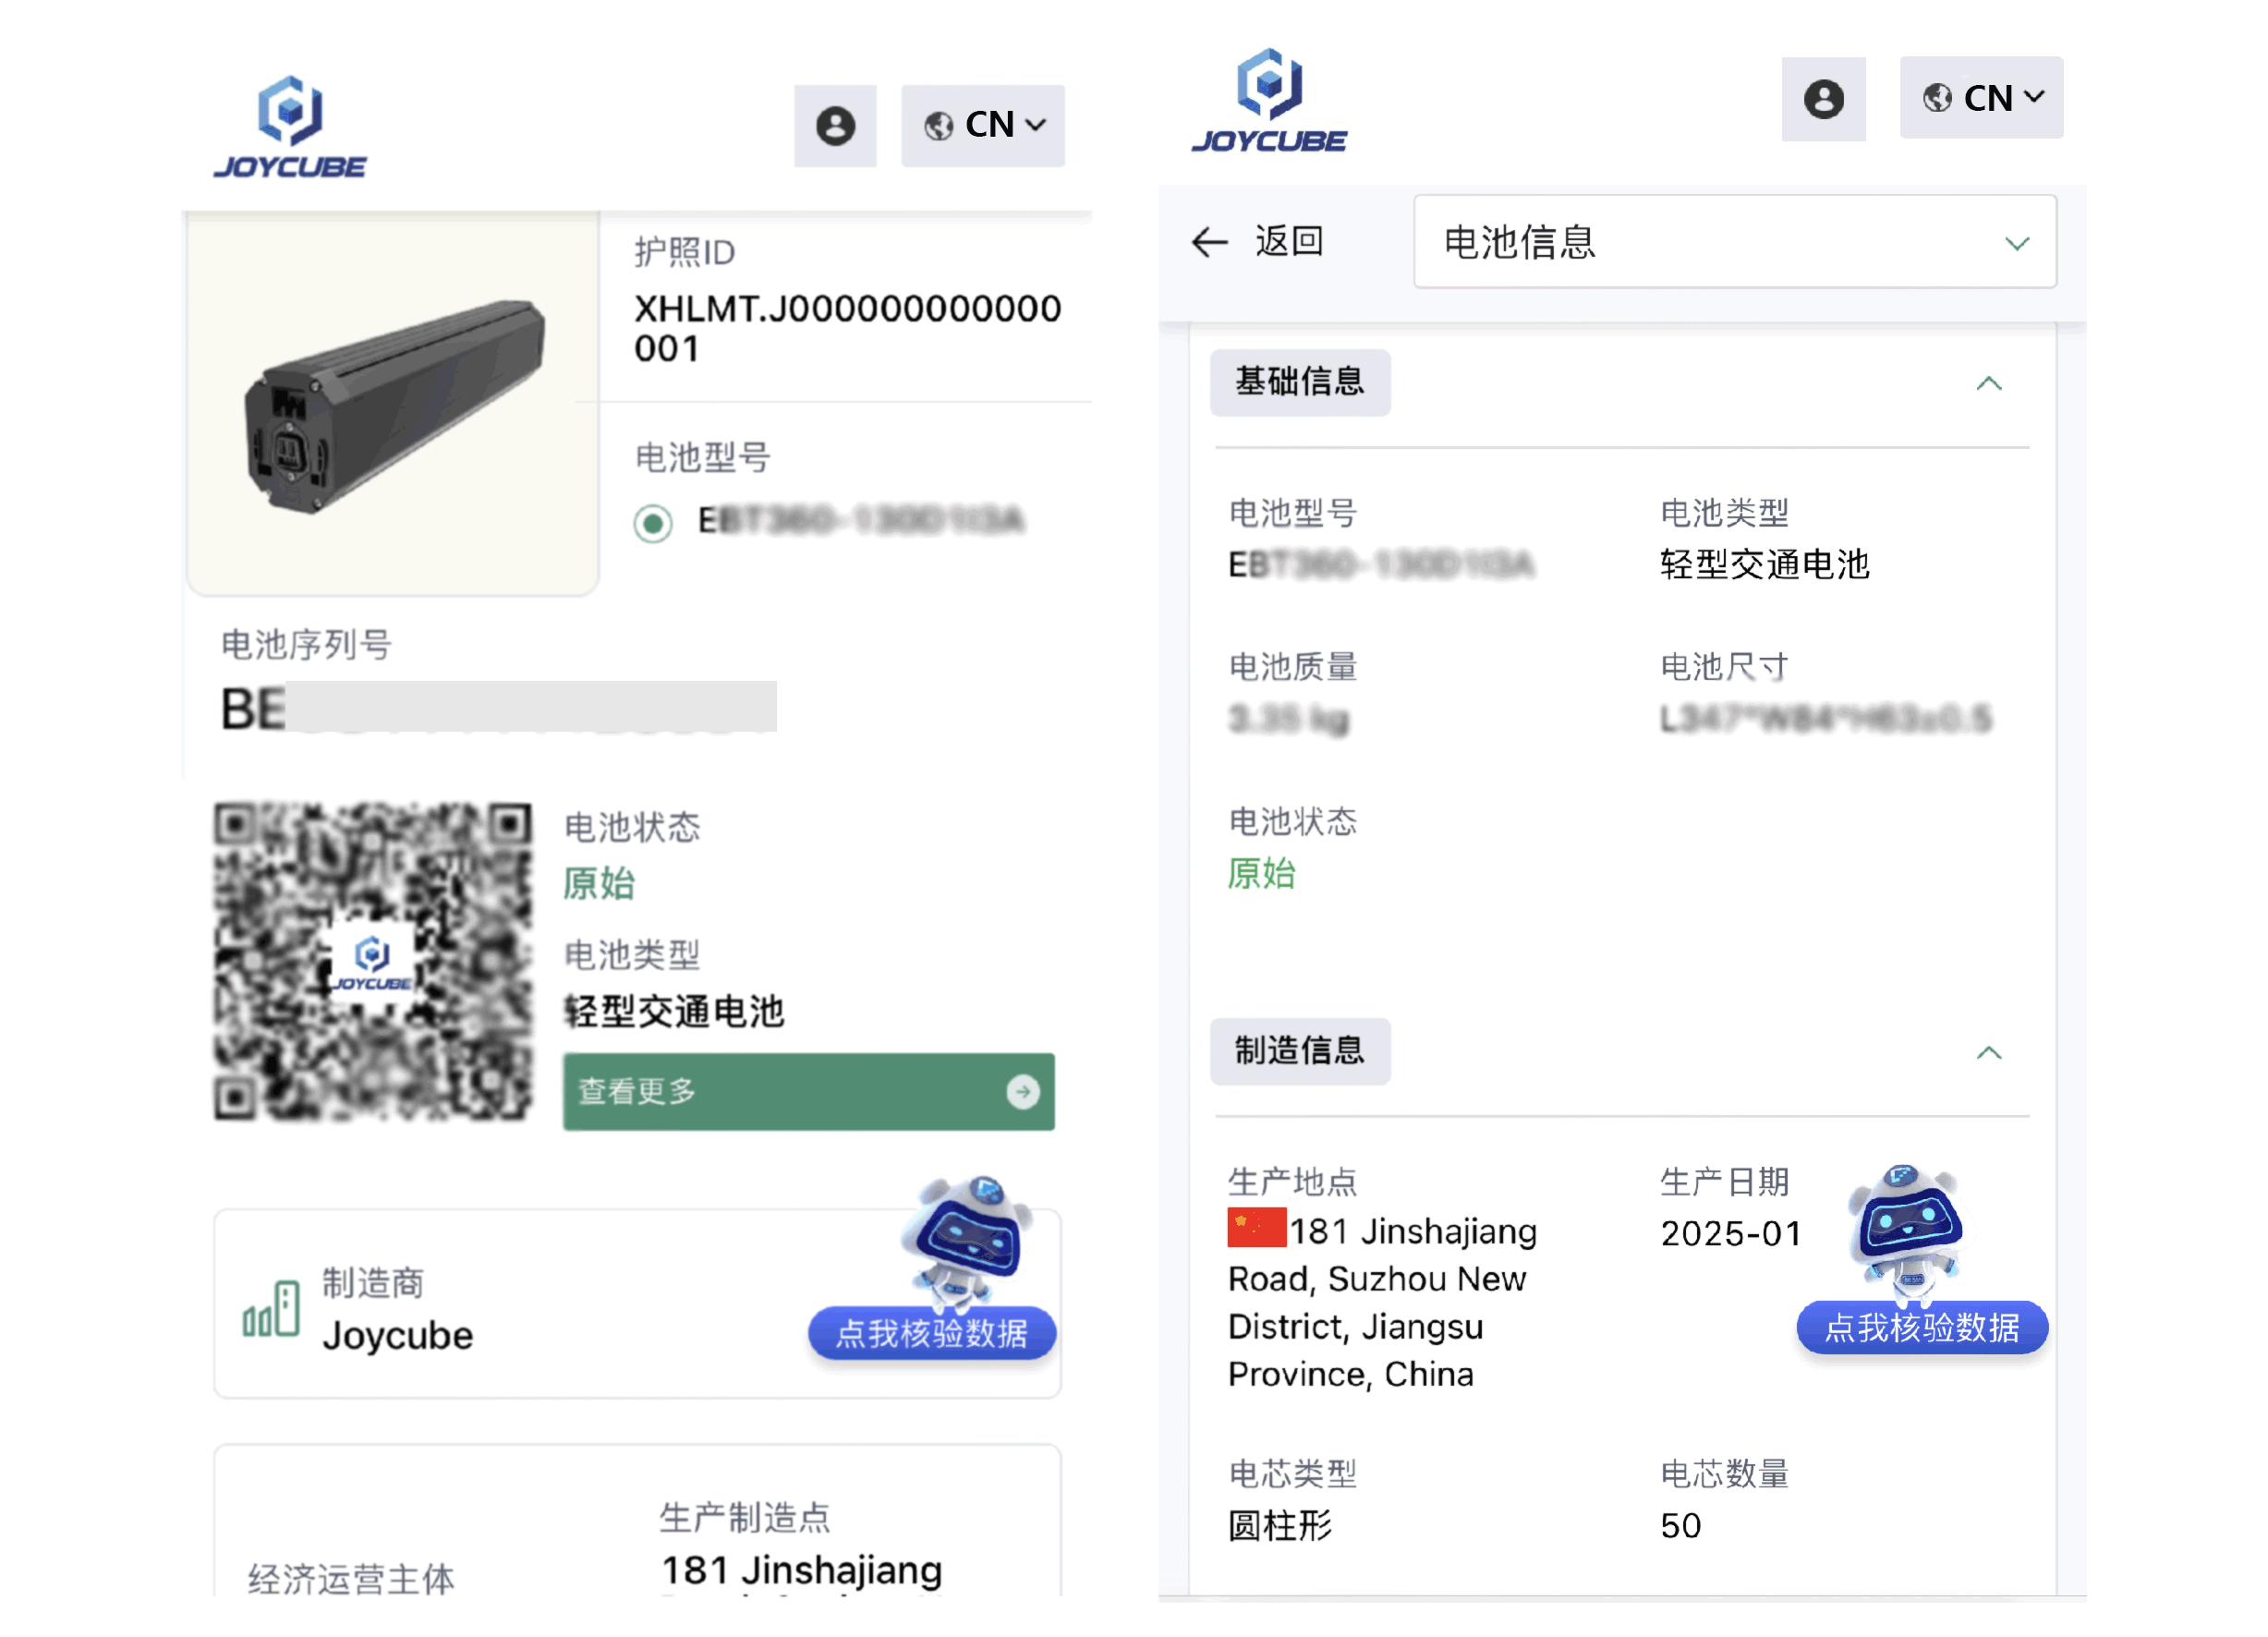Click the manufacturer bar chart icon
This screenshot has width=2268, height=1637.
(x=271, y=1309)
